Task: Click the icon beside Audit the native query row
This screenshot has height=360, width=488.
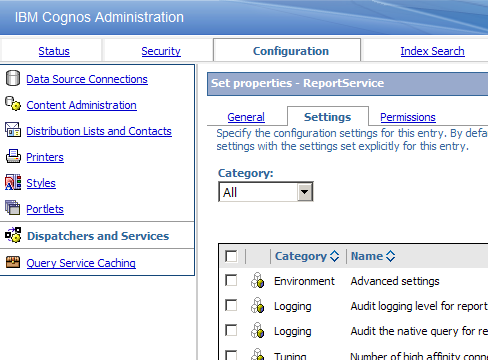Action: [257, 331]
